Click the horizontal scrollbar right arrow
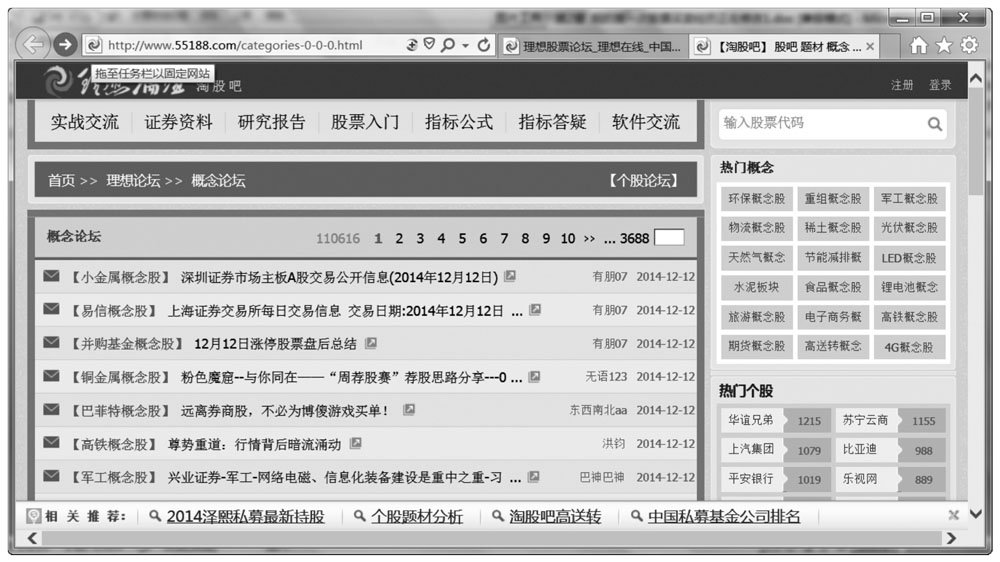The width and height of the screenshot is (1000, 562). tap(951, 538)
